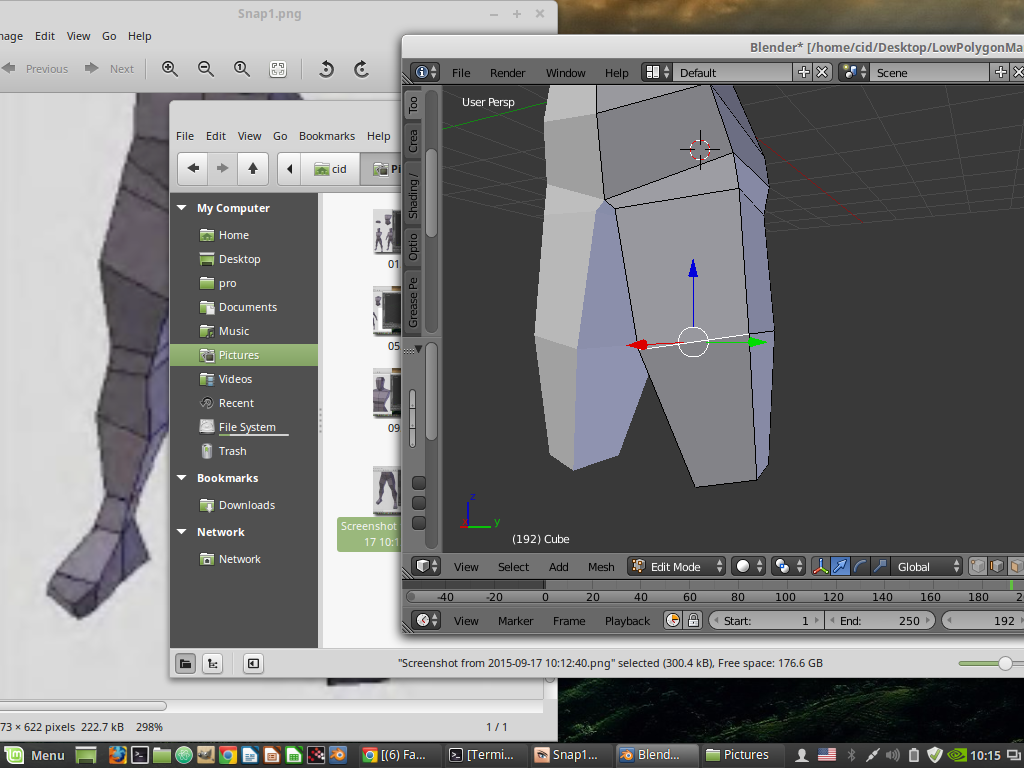Click the Previous button in image viewer
Image resolution: width=1024 pixels, height=768 pixels.
(x=35, y=69)
